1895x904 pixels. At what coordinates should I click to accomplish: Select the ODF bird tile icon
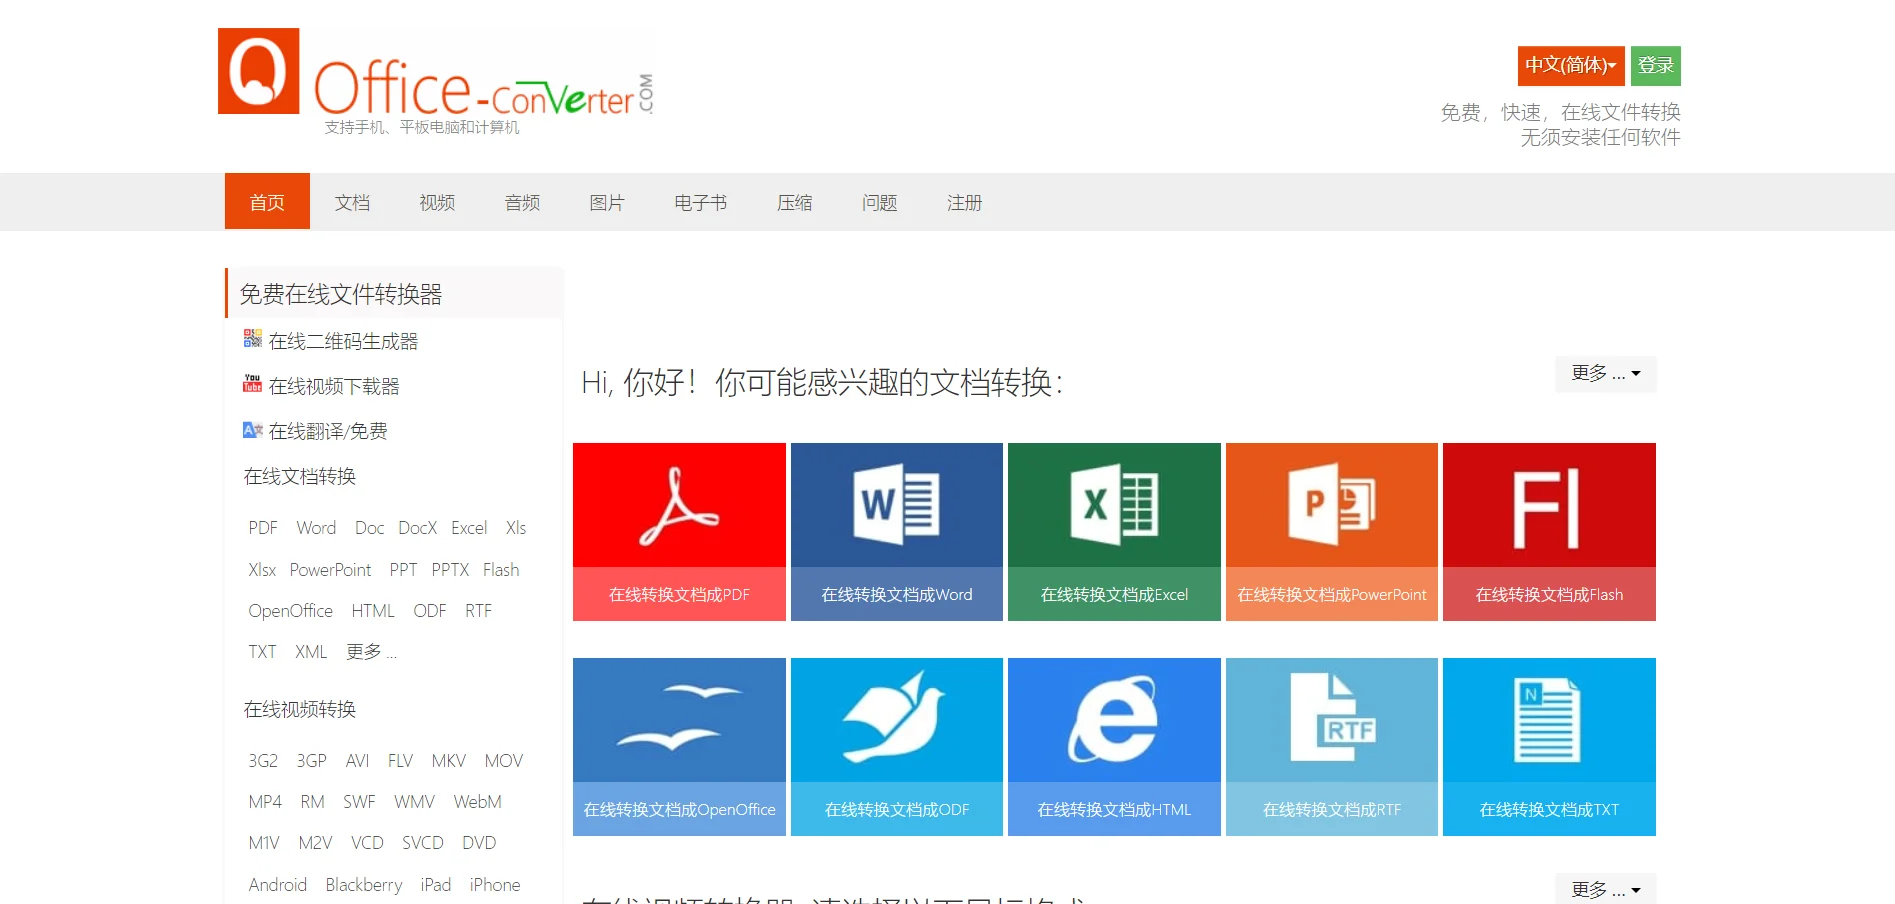point(895,718)
